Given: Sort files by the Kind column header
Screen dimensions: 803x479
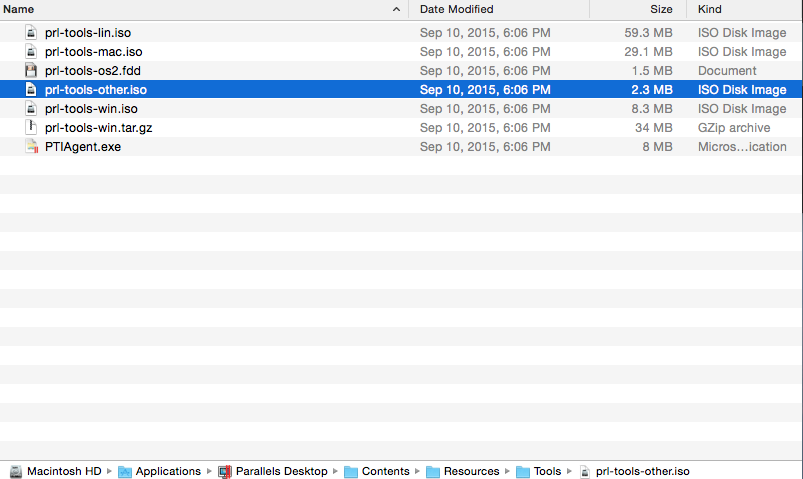Looking at the screenshot, I should click(710, 9).
